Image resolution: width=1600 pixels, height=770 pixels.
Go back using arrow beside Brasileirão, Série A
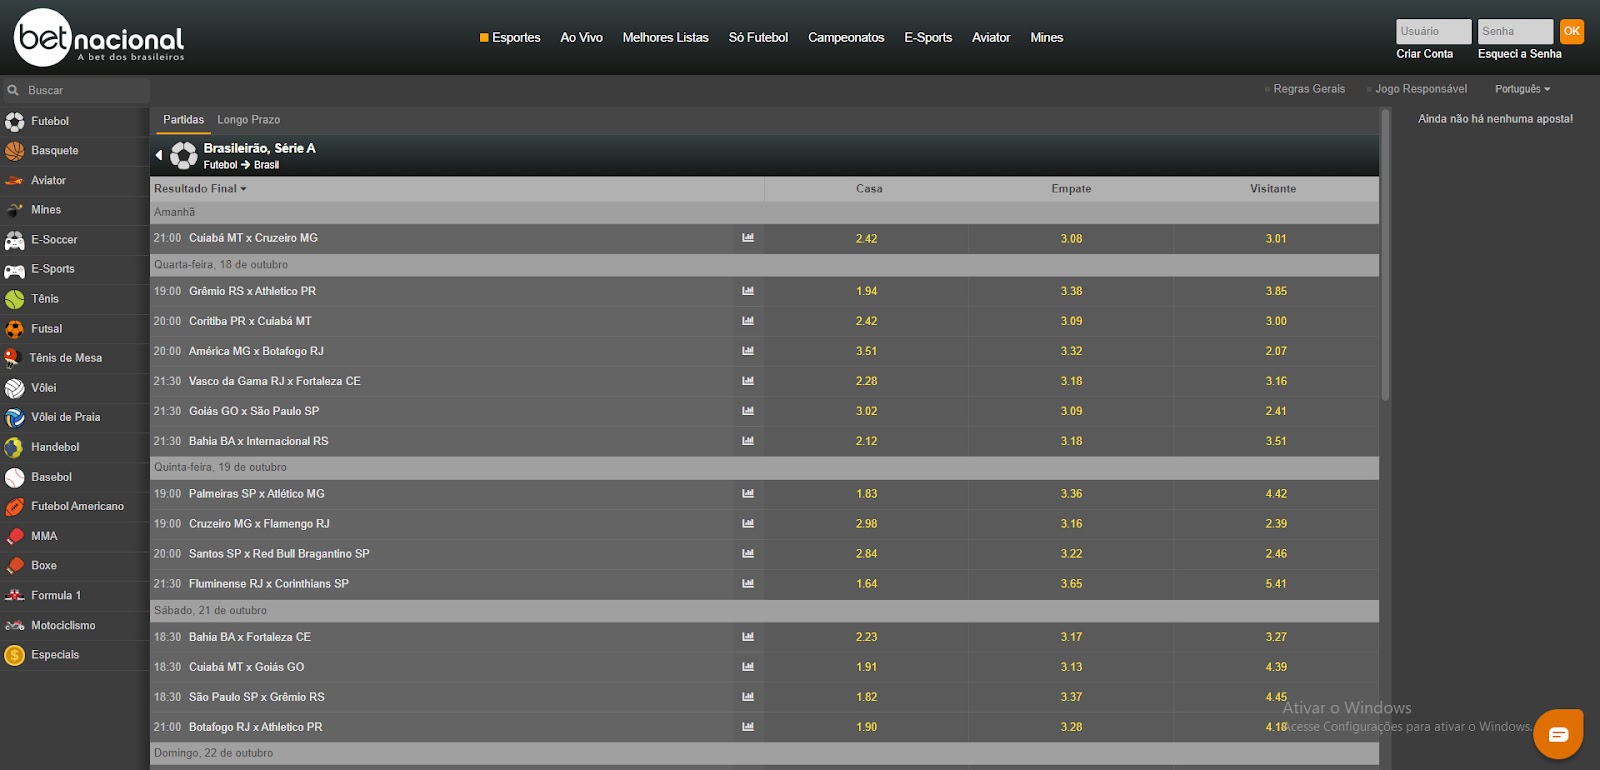[x=158, y=155]
